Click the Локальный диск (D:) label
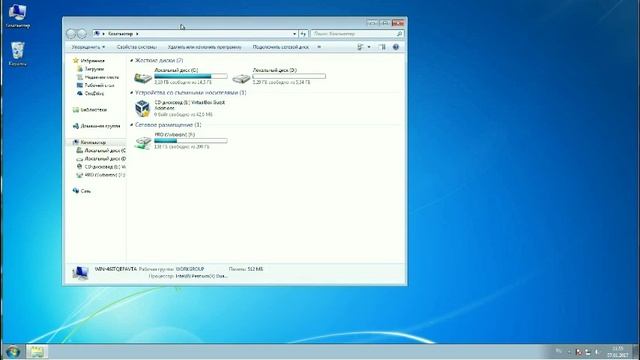This screenshot has height=360, width=640. pyautogui.click(x=274, y=70)
